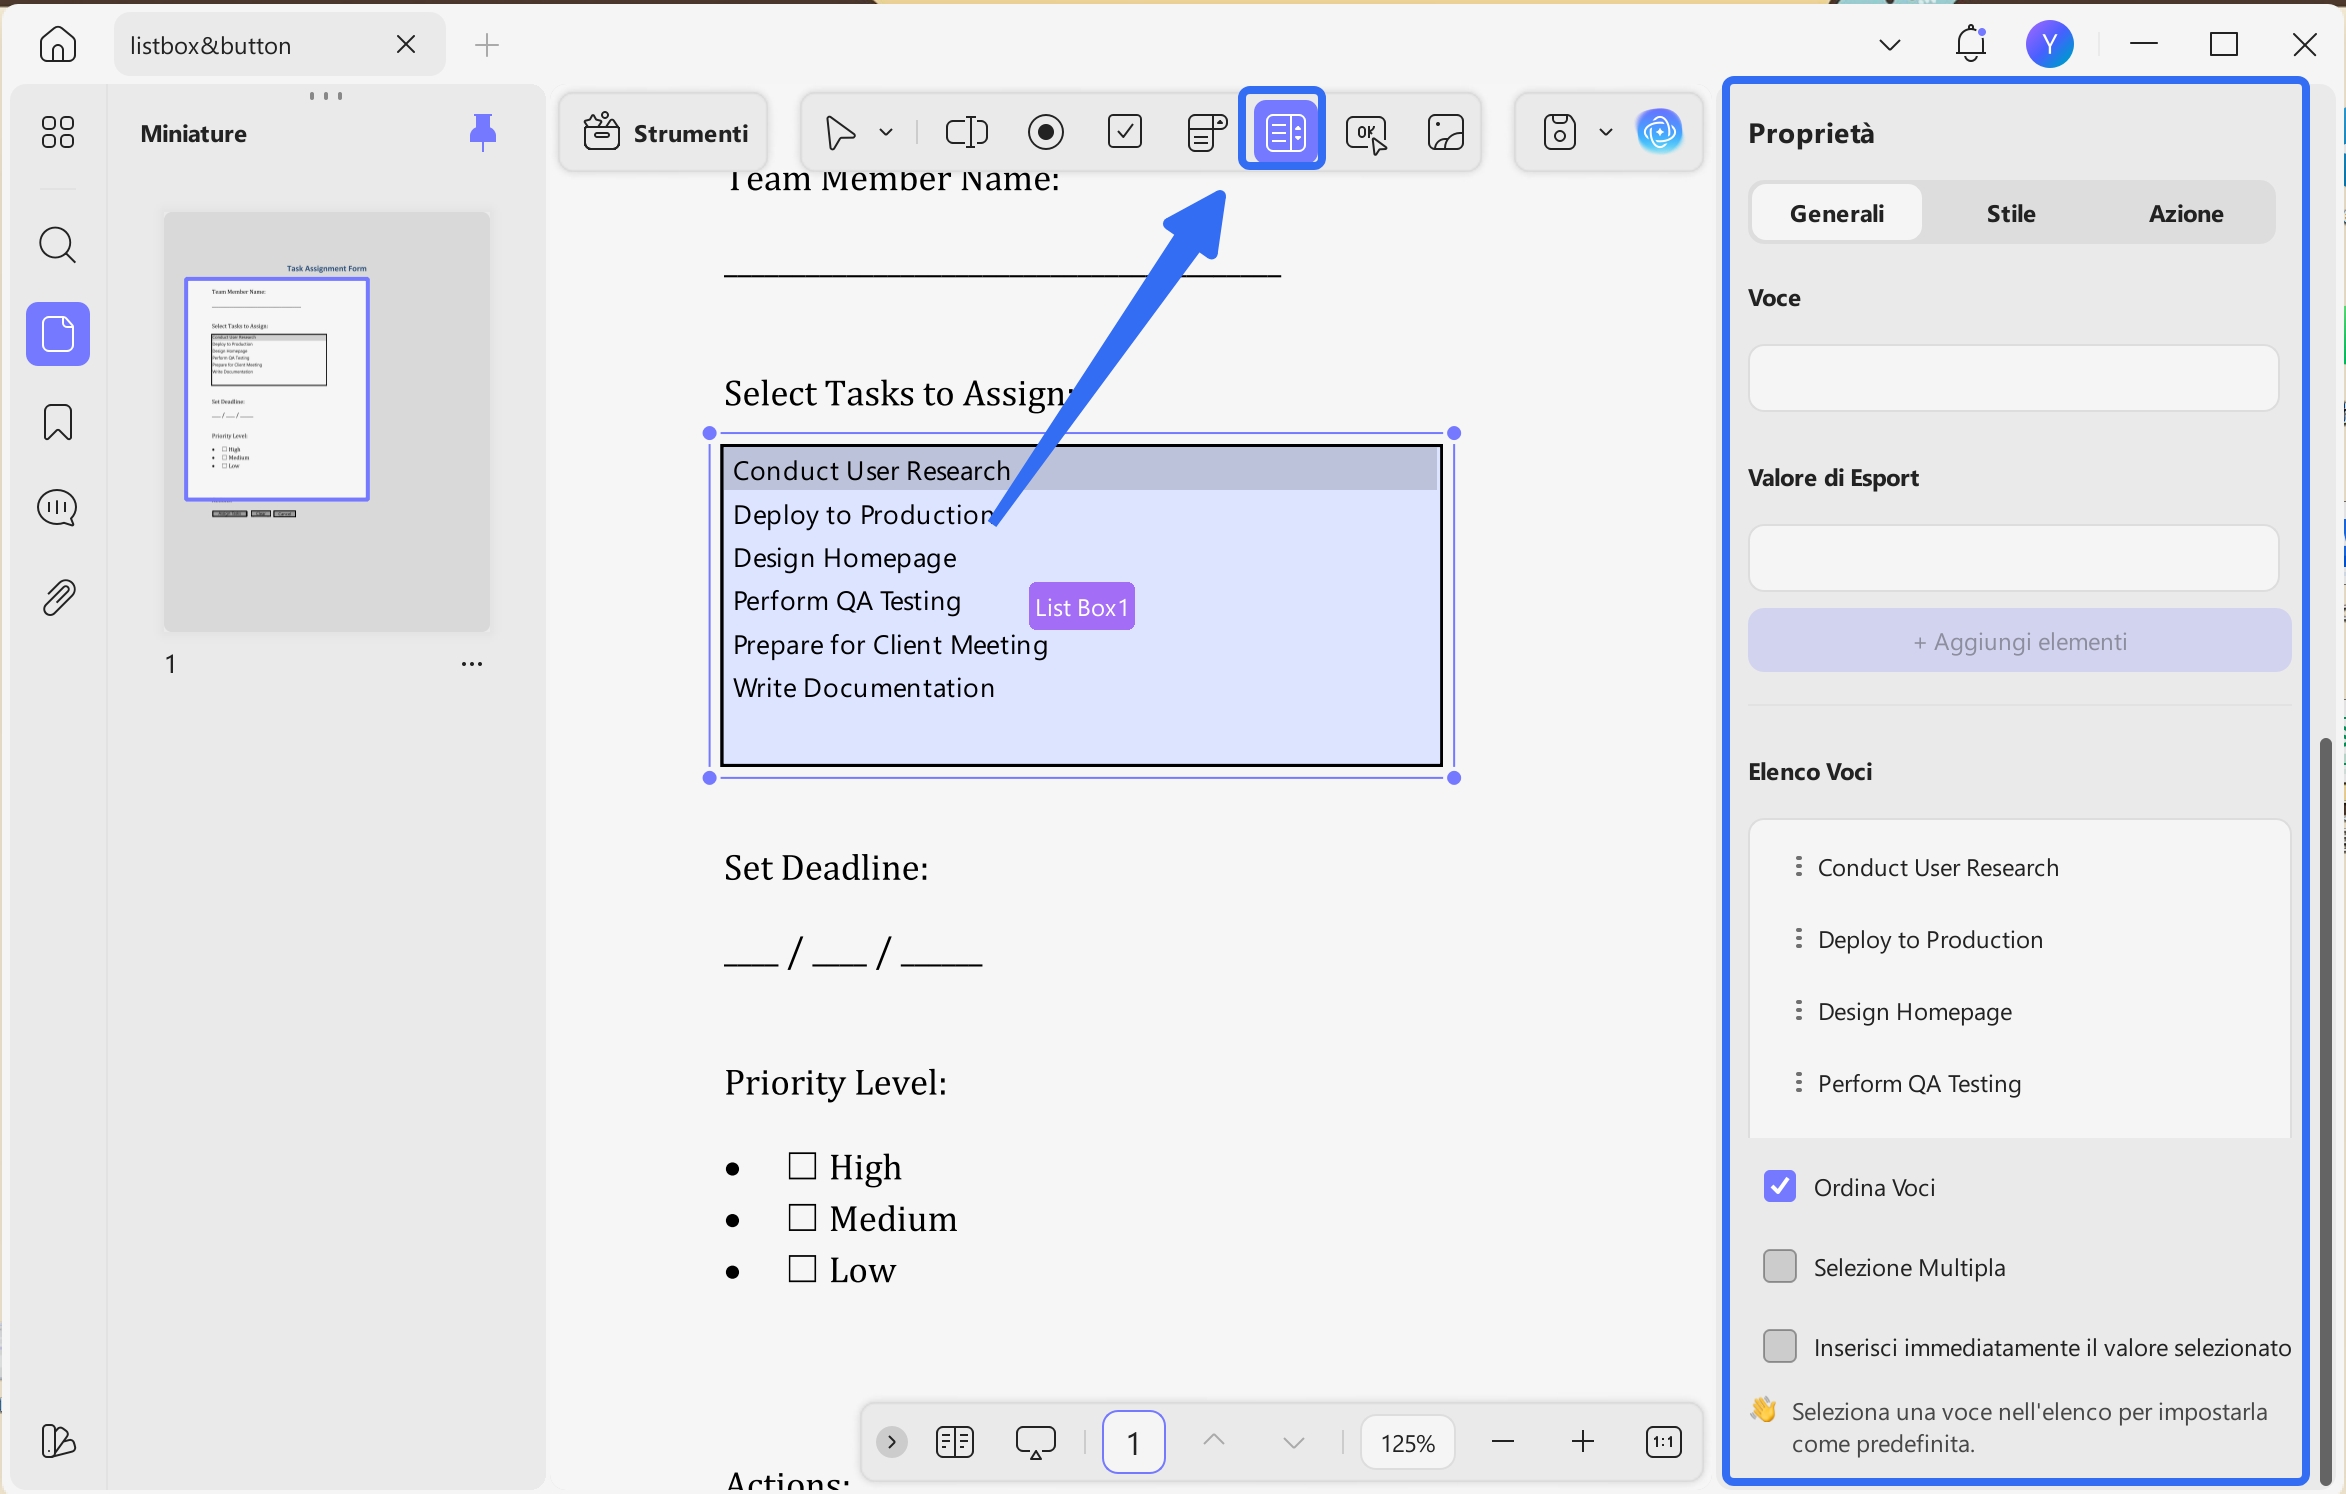Image resolution: width=2346 pixels, height=1494 pixels.
Task: Open the user avatar Y
Action: click(x=2049, y=44)
